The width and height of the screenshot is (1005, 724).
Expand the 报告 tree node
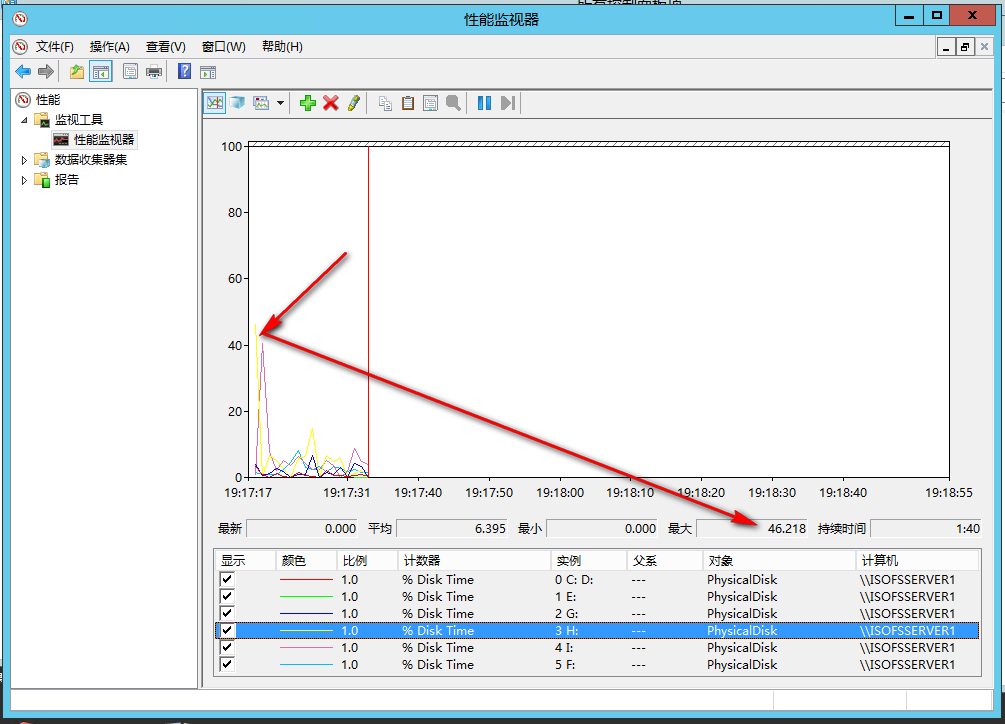[x=24, y=180]
